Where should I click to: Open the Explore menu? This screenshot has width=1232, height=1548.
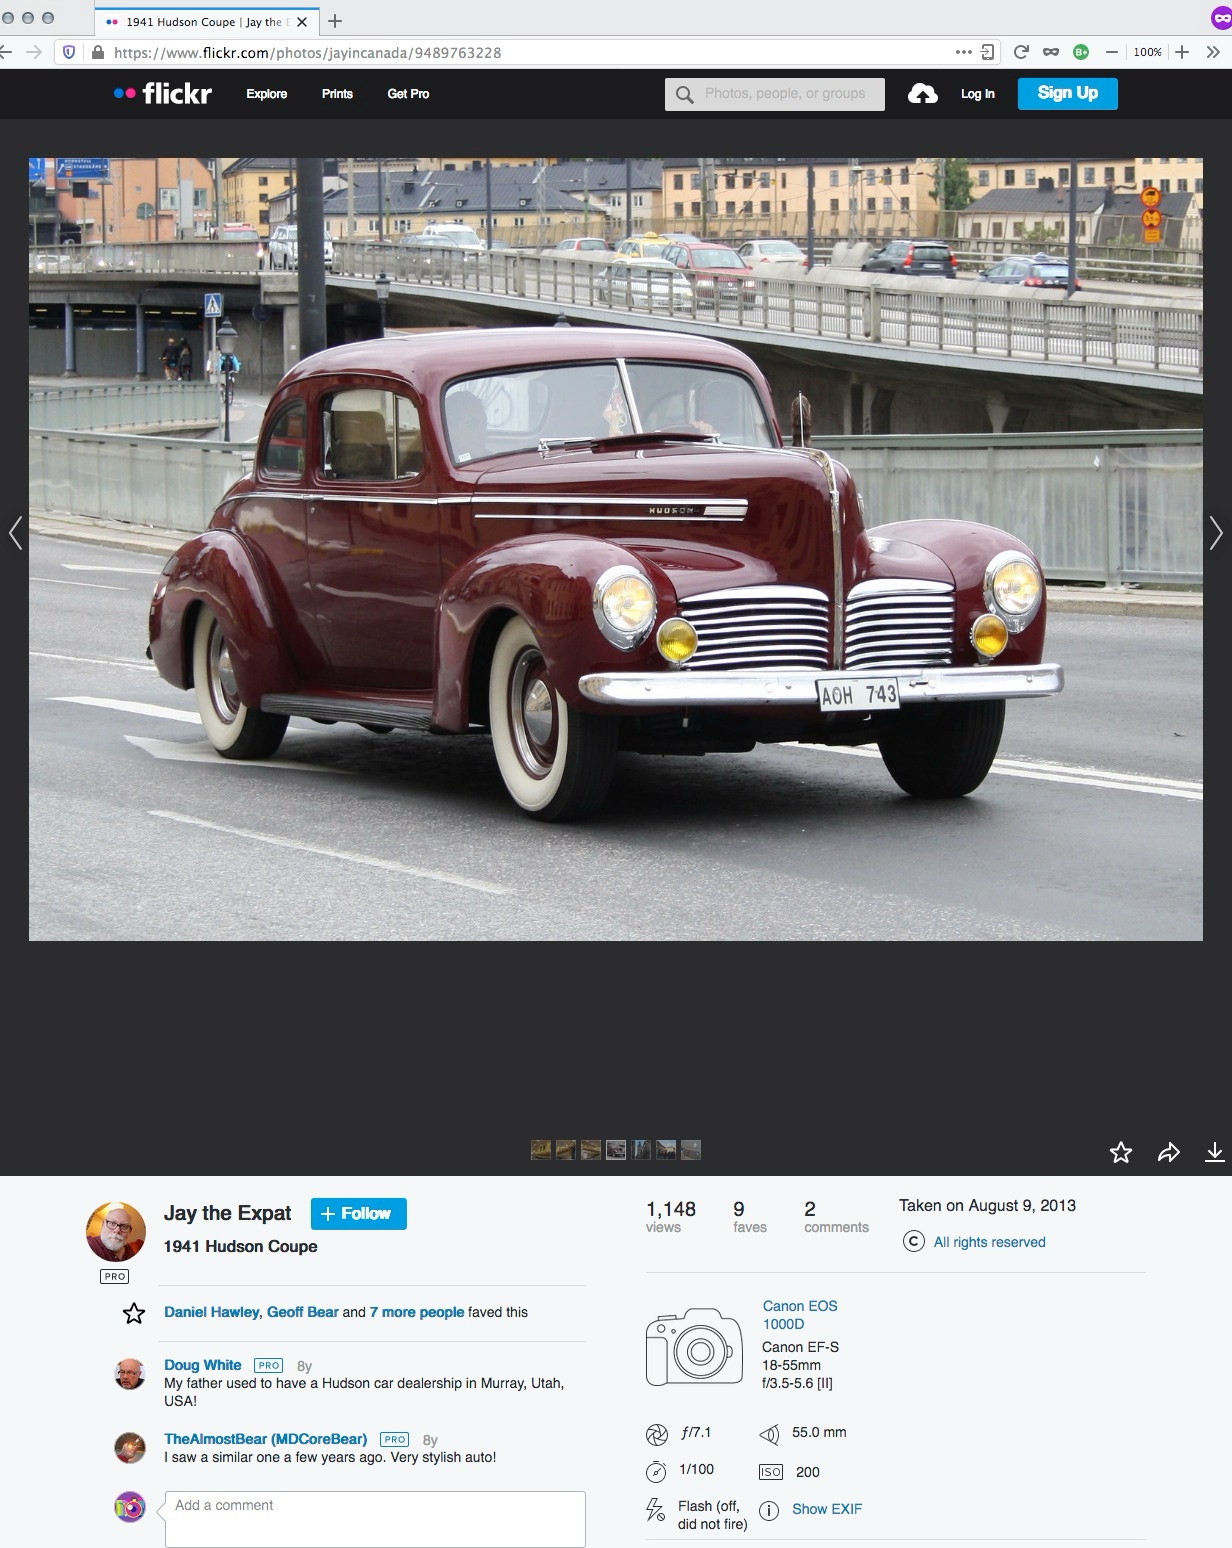[x=266, y=94]
